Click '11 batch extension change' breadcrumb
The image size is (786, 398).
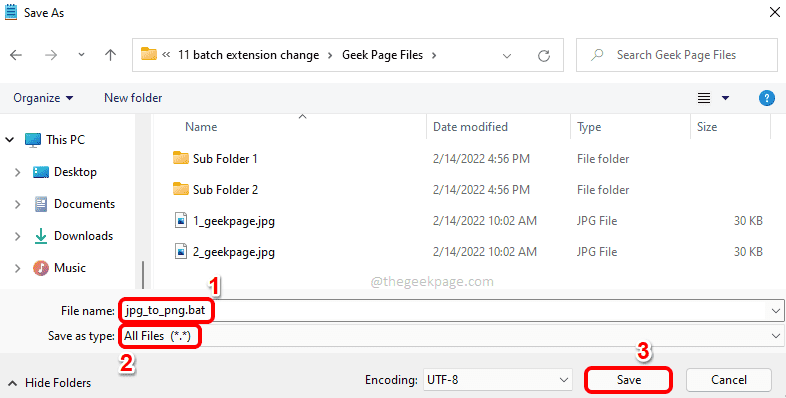point(249,55)
